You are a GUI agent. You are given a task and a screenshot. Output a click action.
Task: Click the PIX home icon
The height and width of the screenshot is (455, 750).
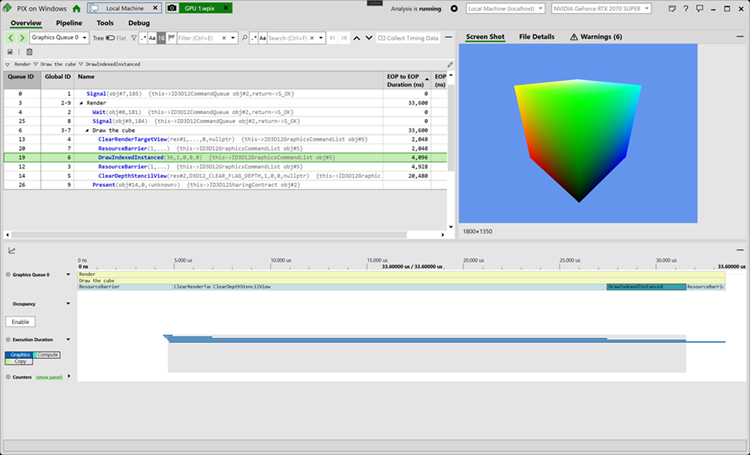click(x=77, y=8)
